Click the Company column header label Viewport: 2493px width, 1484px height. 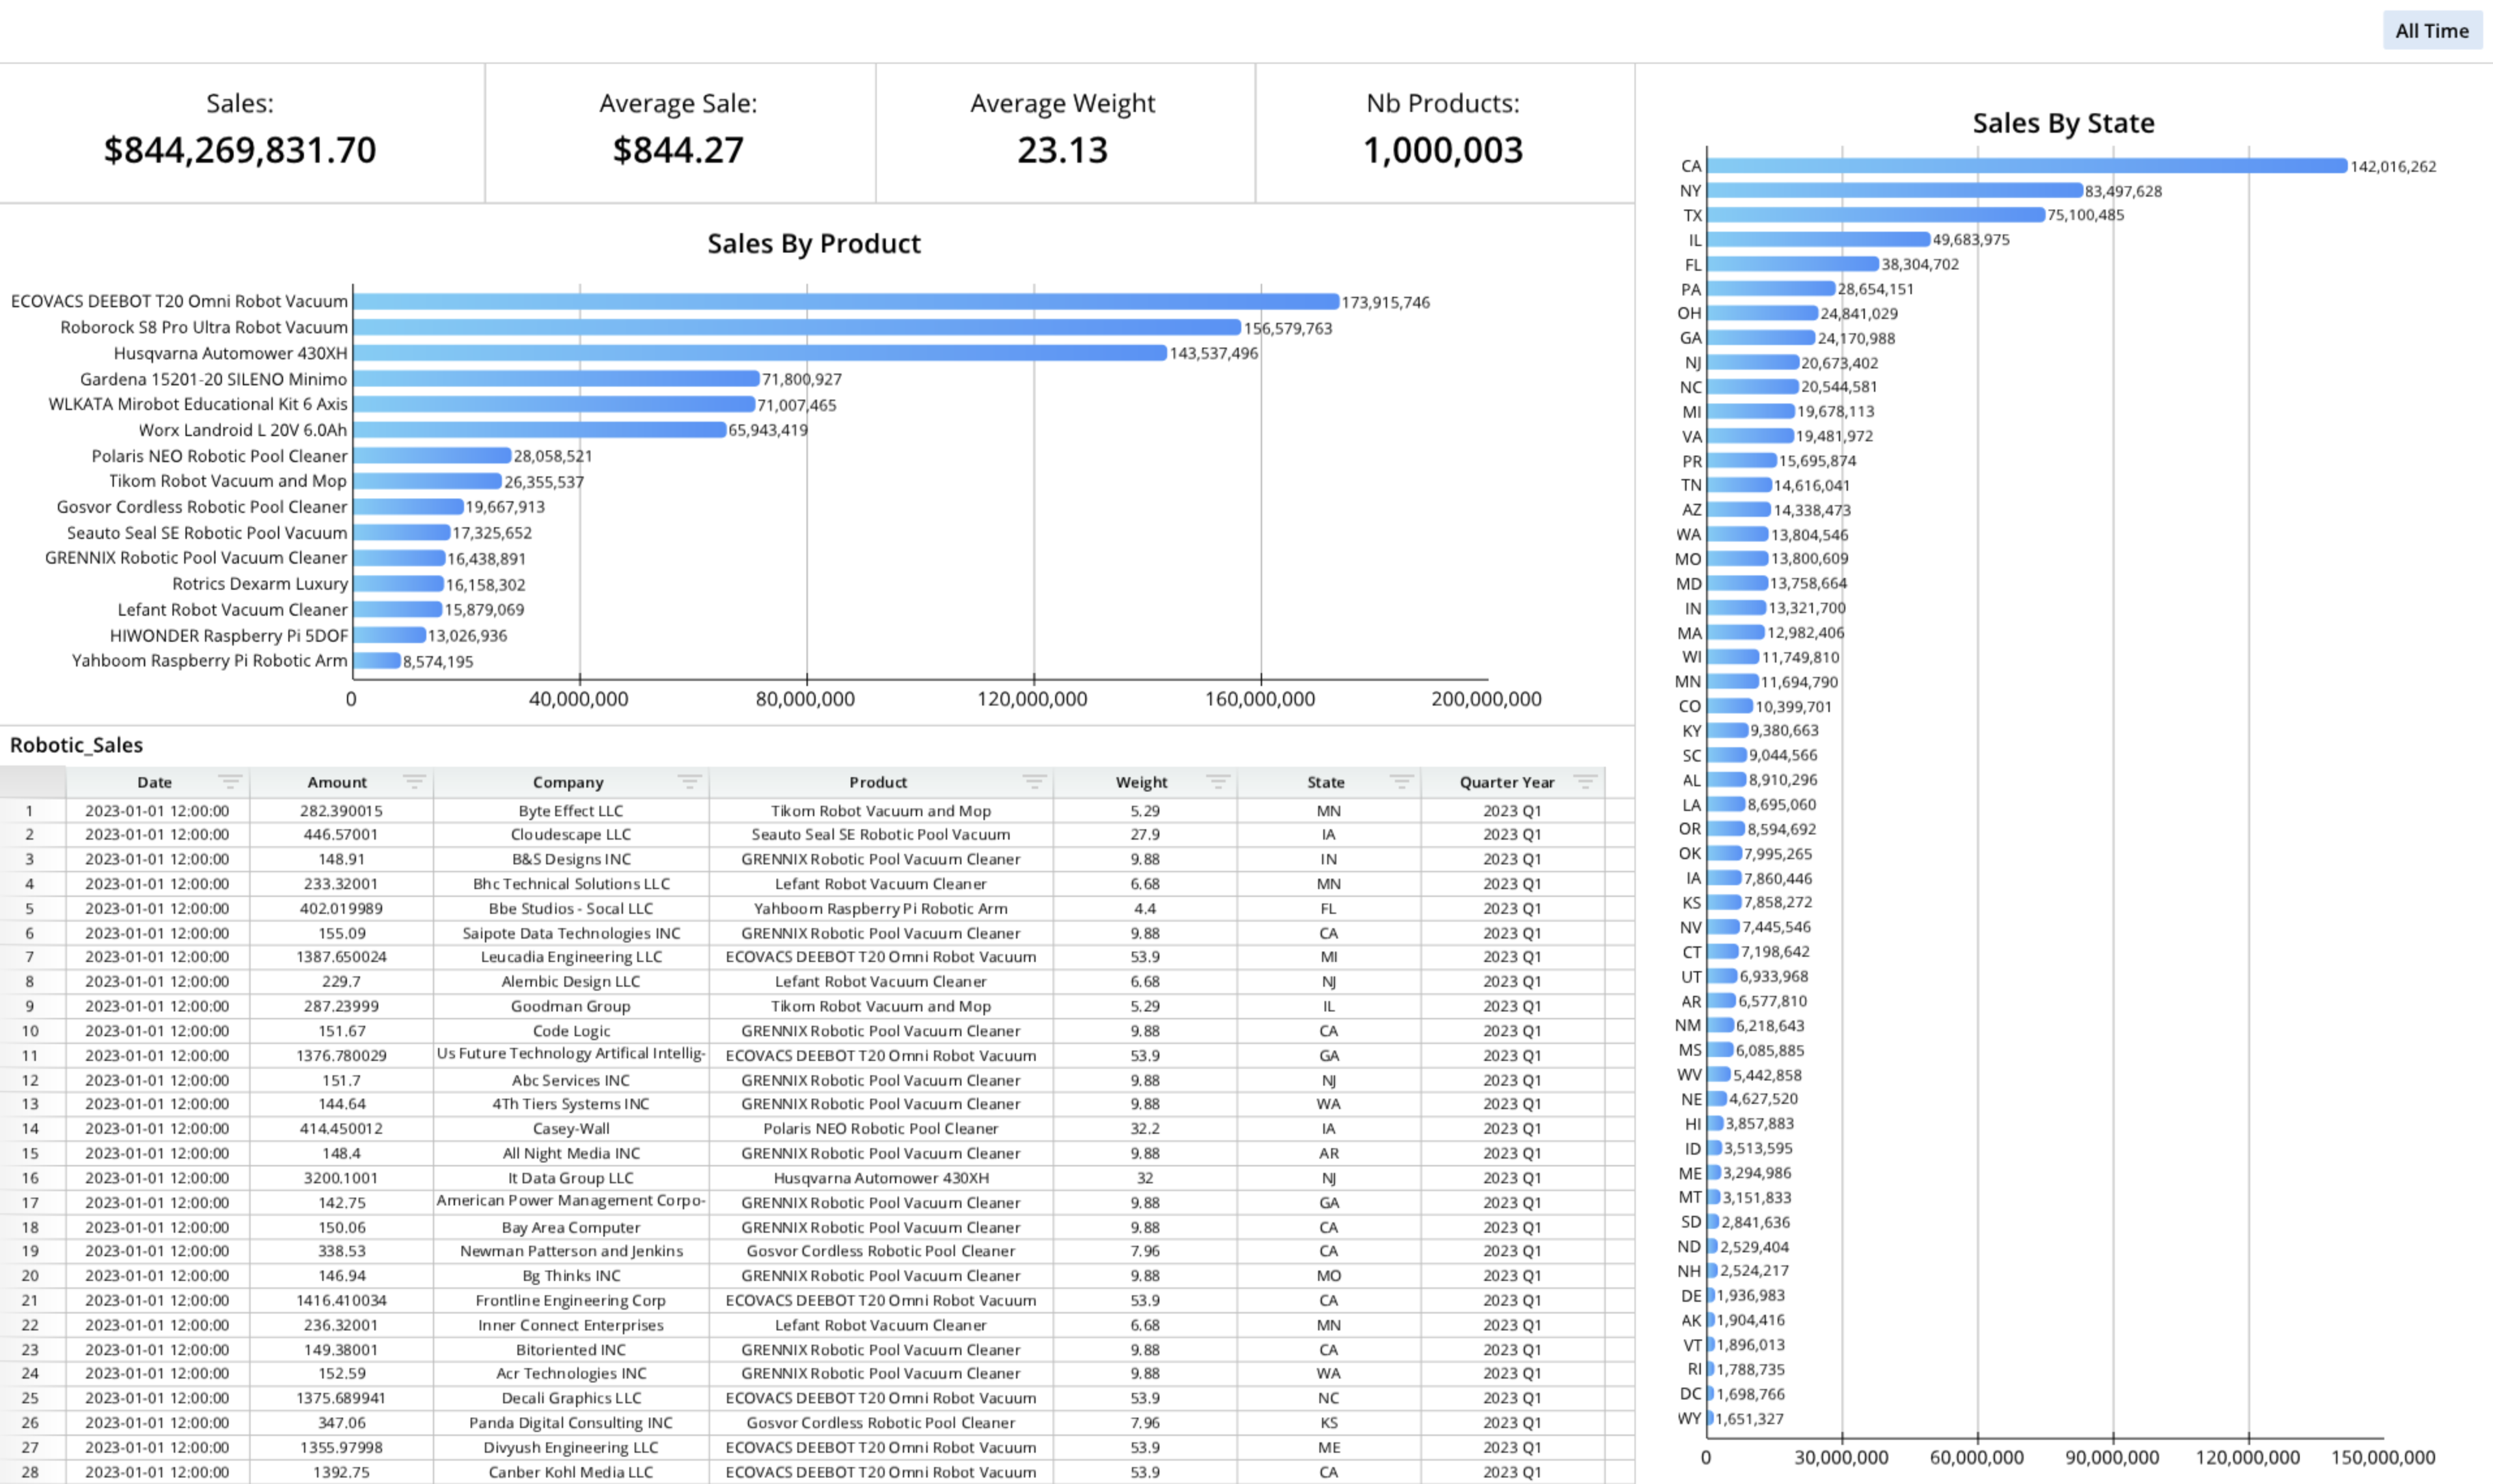tap(567, 782)
